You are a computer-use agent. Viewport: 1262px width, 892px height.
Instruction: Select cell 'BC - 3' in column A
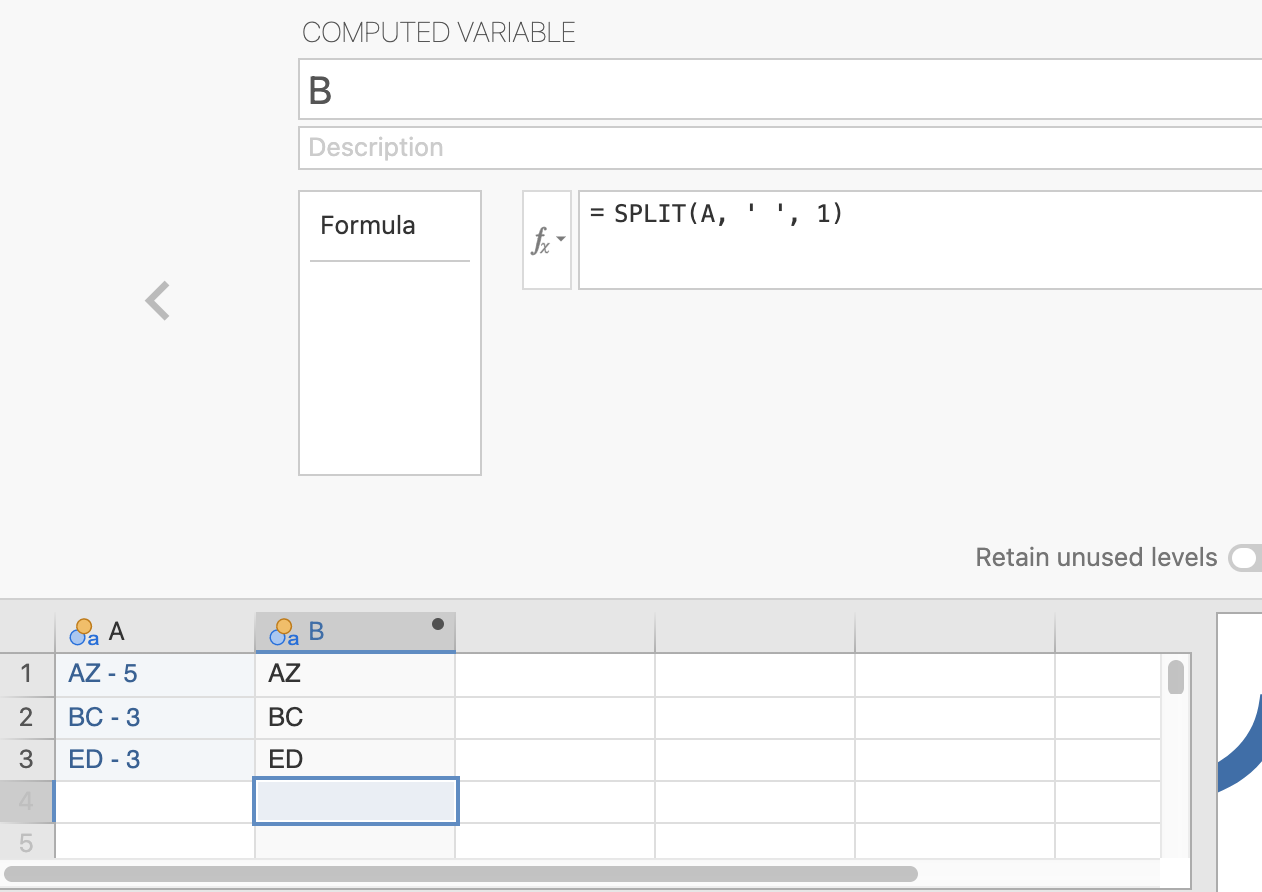(x=154, y=717)
